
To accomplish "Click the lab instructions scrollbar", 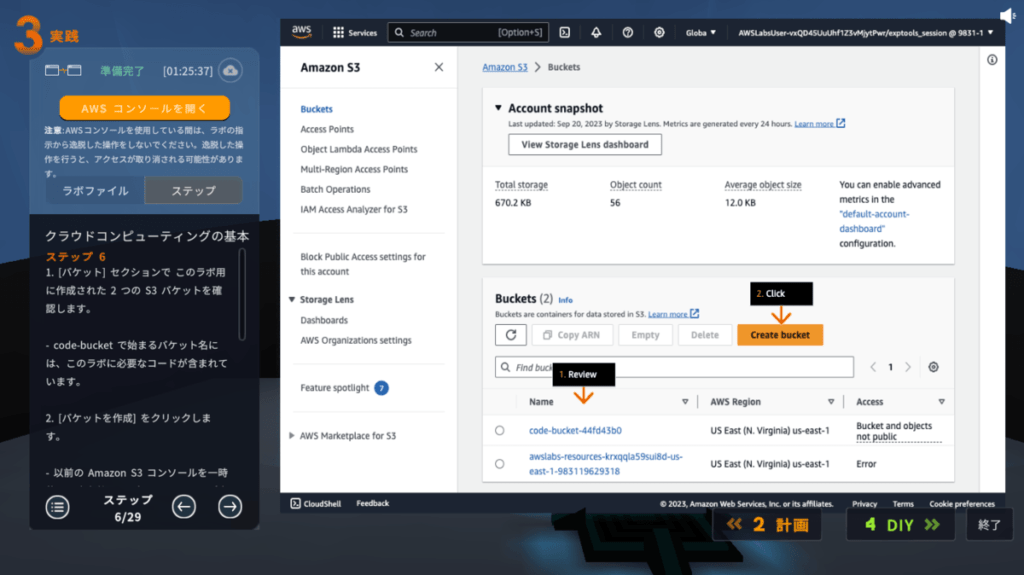I will click(x=242, y=294).
